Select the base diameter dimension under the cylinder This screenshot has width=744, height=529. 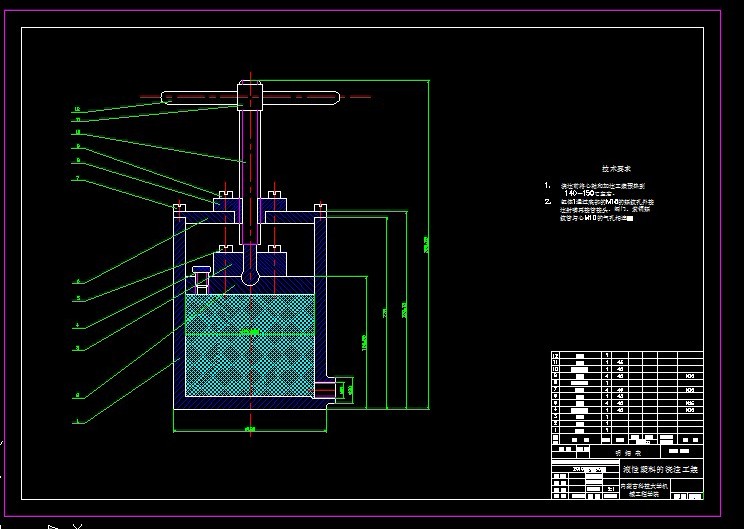(250, 429)
